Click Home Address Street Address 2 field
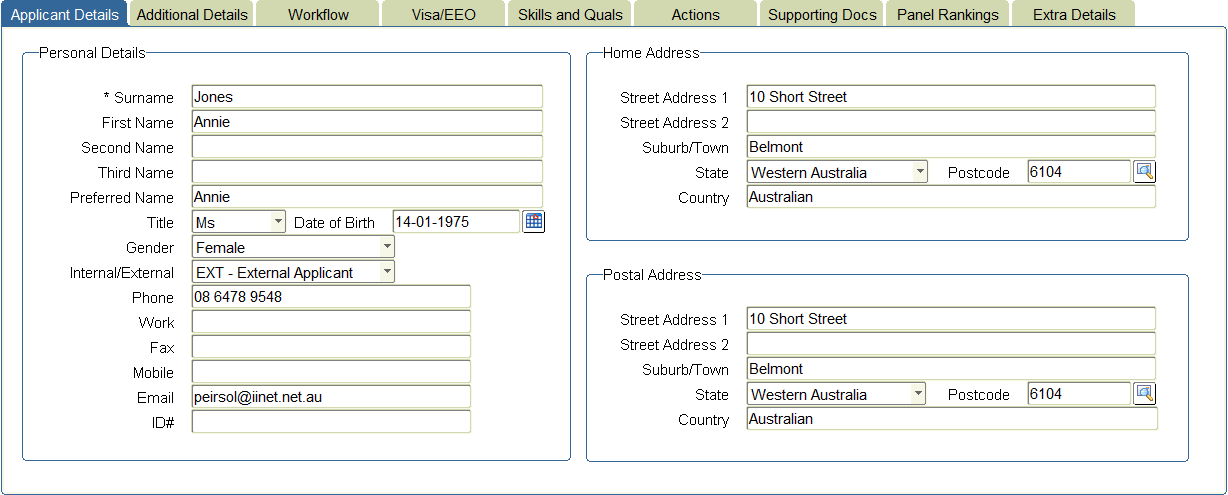Viewport: 1228px width, 495px height. (951, 122)
